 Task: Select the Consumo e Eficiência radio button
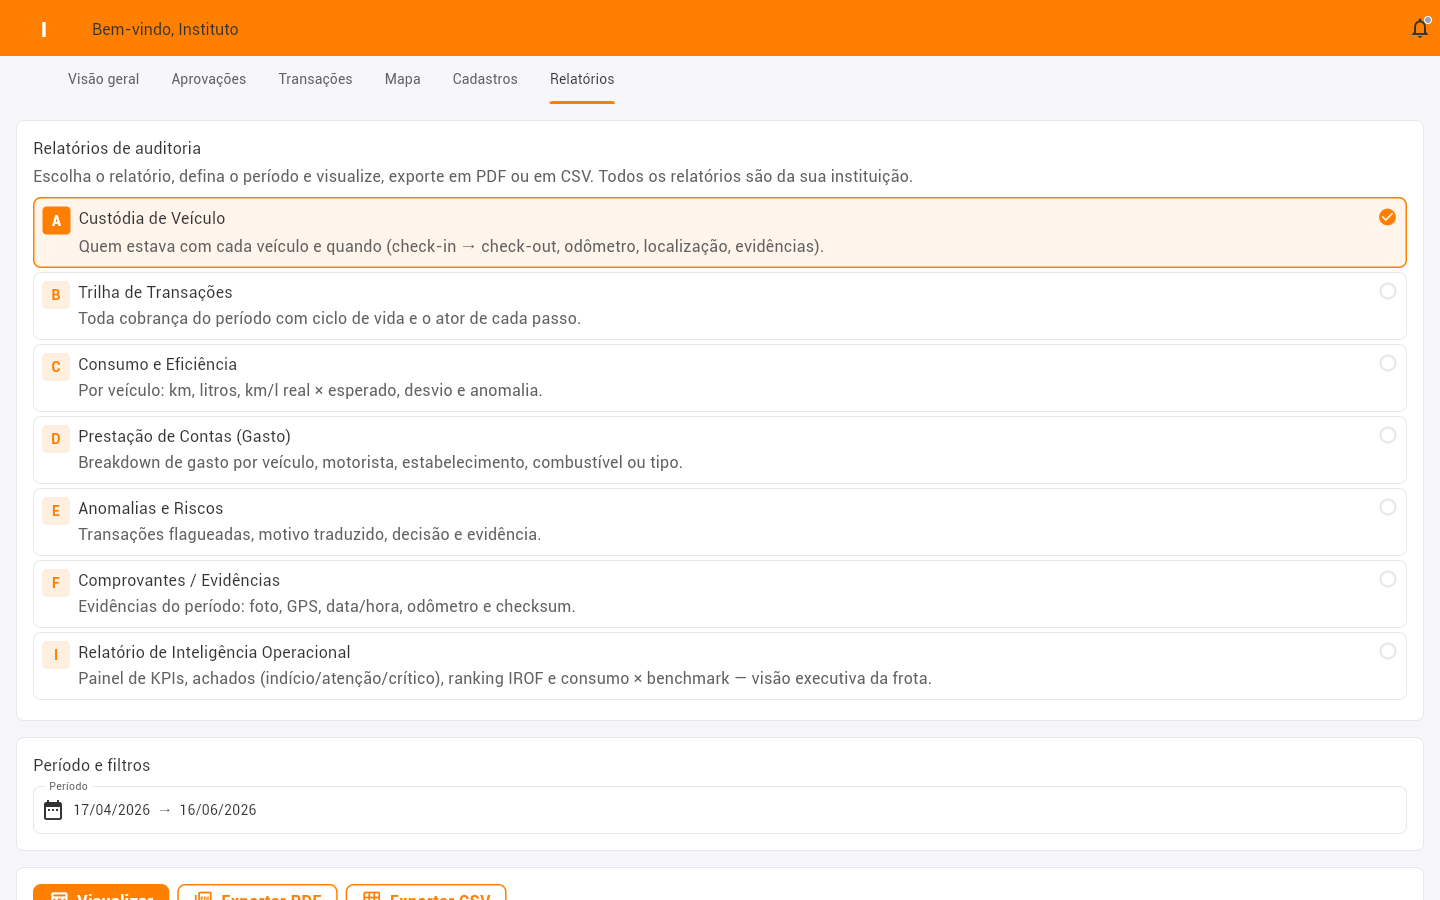[x=1388, y=363]
